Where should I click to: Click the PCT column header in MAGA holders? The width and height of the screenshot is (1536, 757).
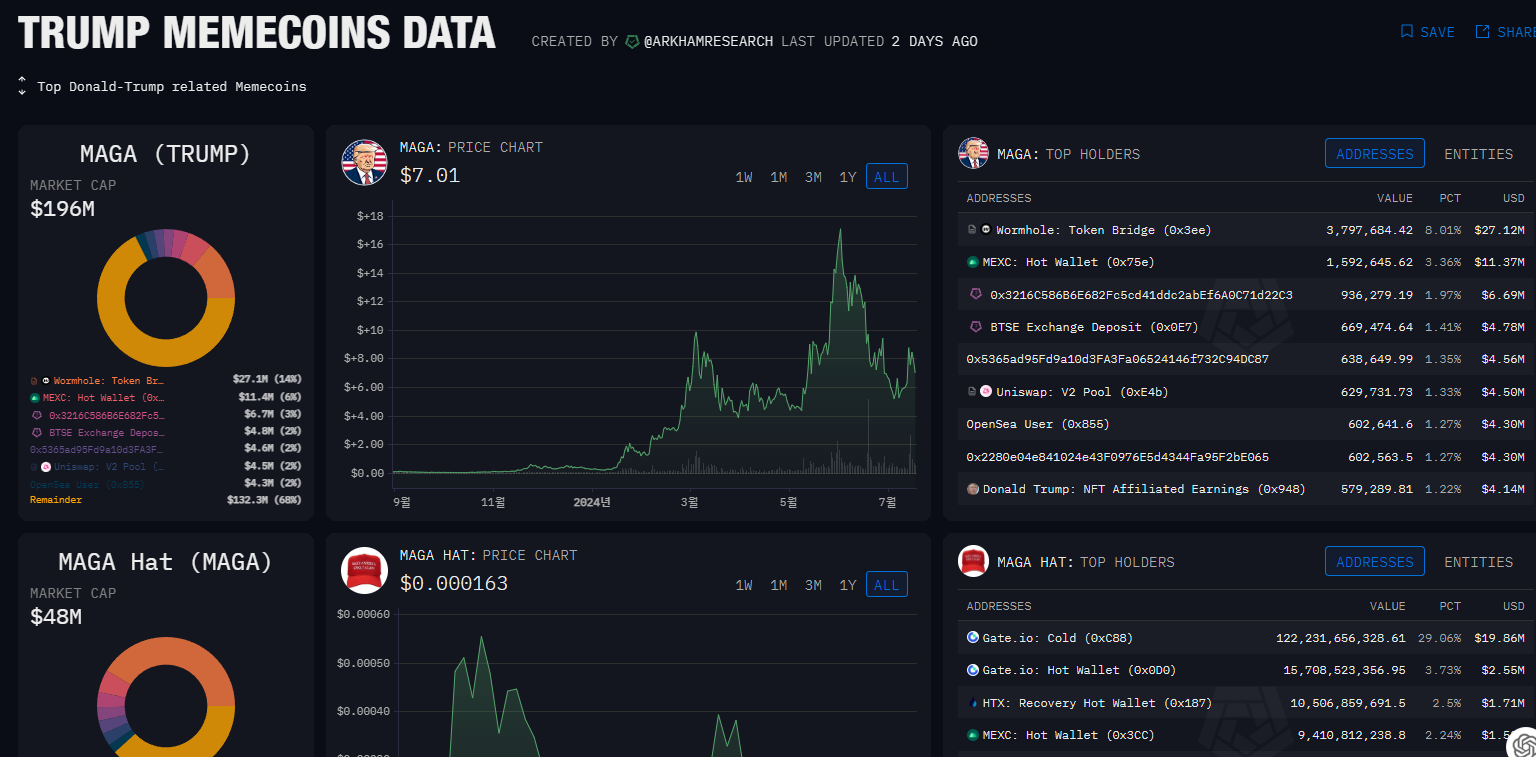pyautogui.click(x=1450, y=198)
